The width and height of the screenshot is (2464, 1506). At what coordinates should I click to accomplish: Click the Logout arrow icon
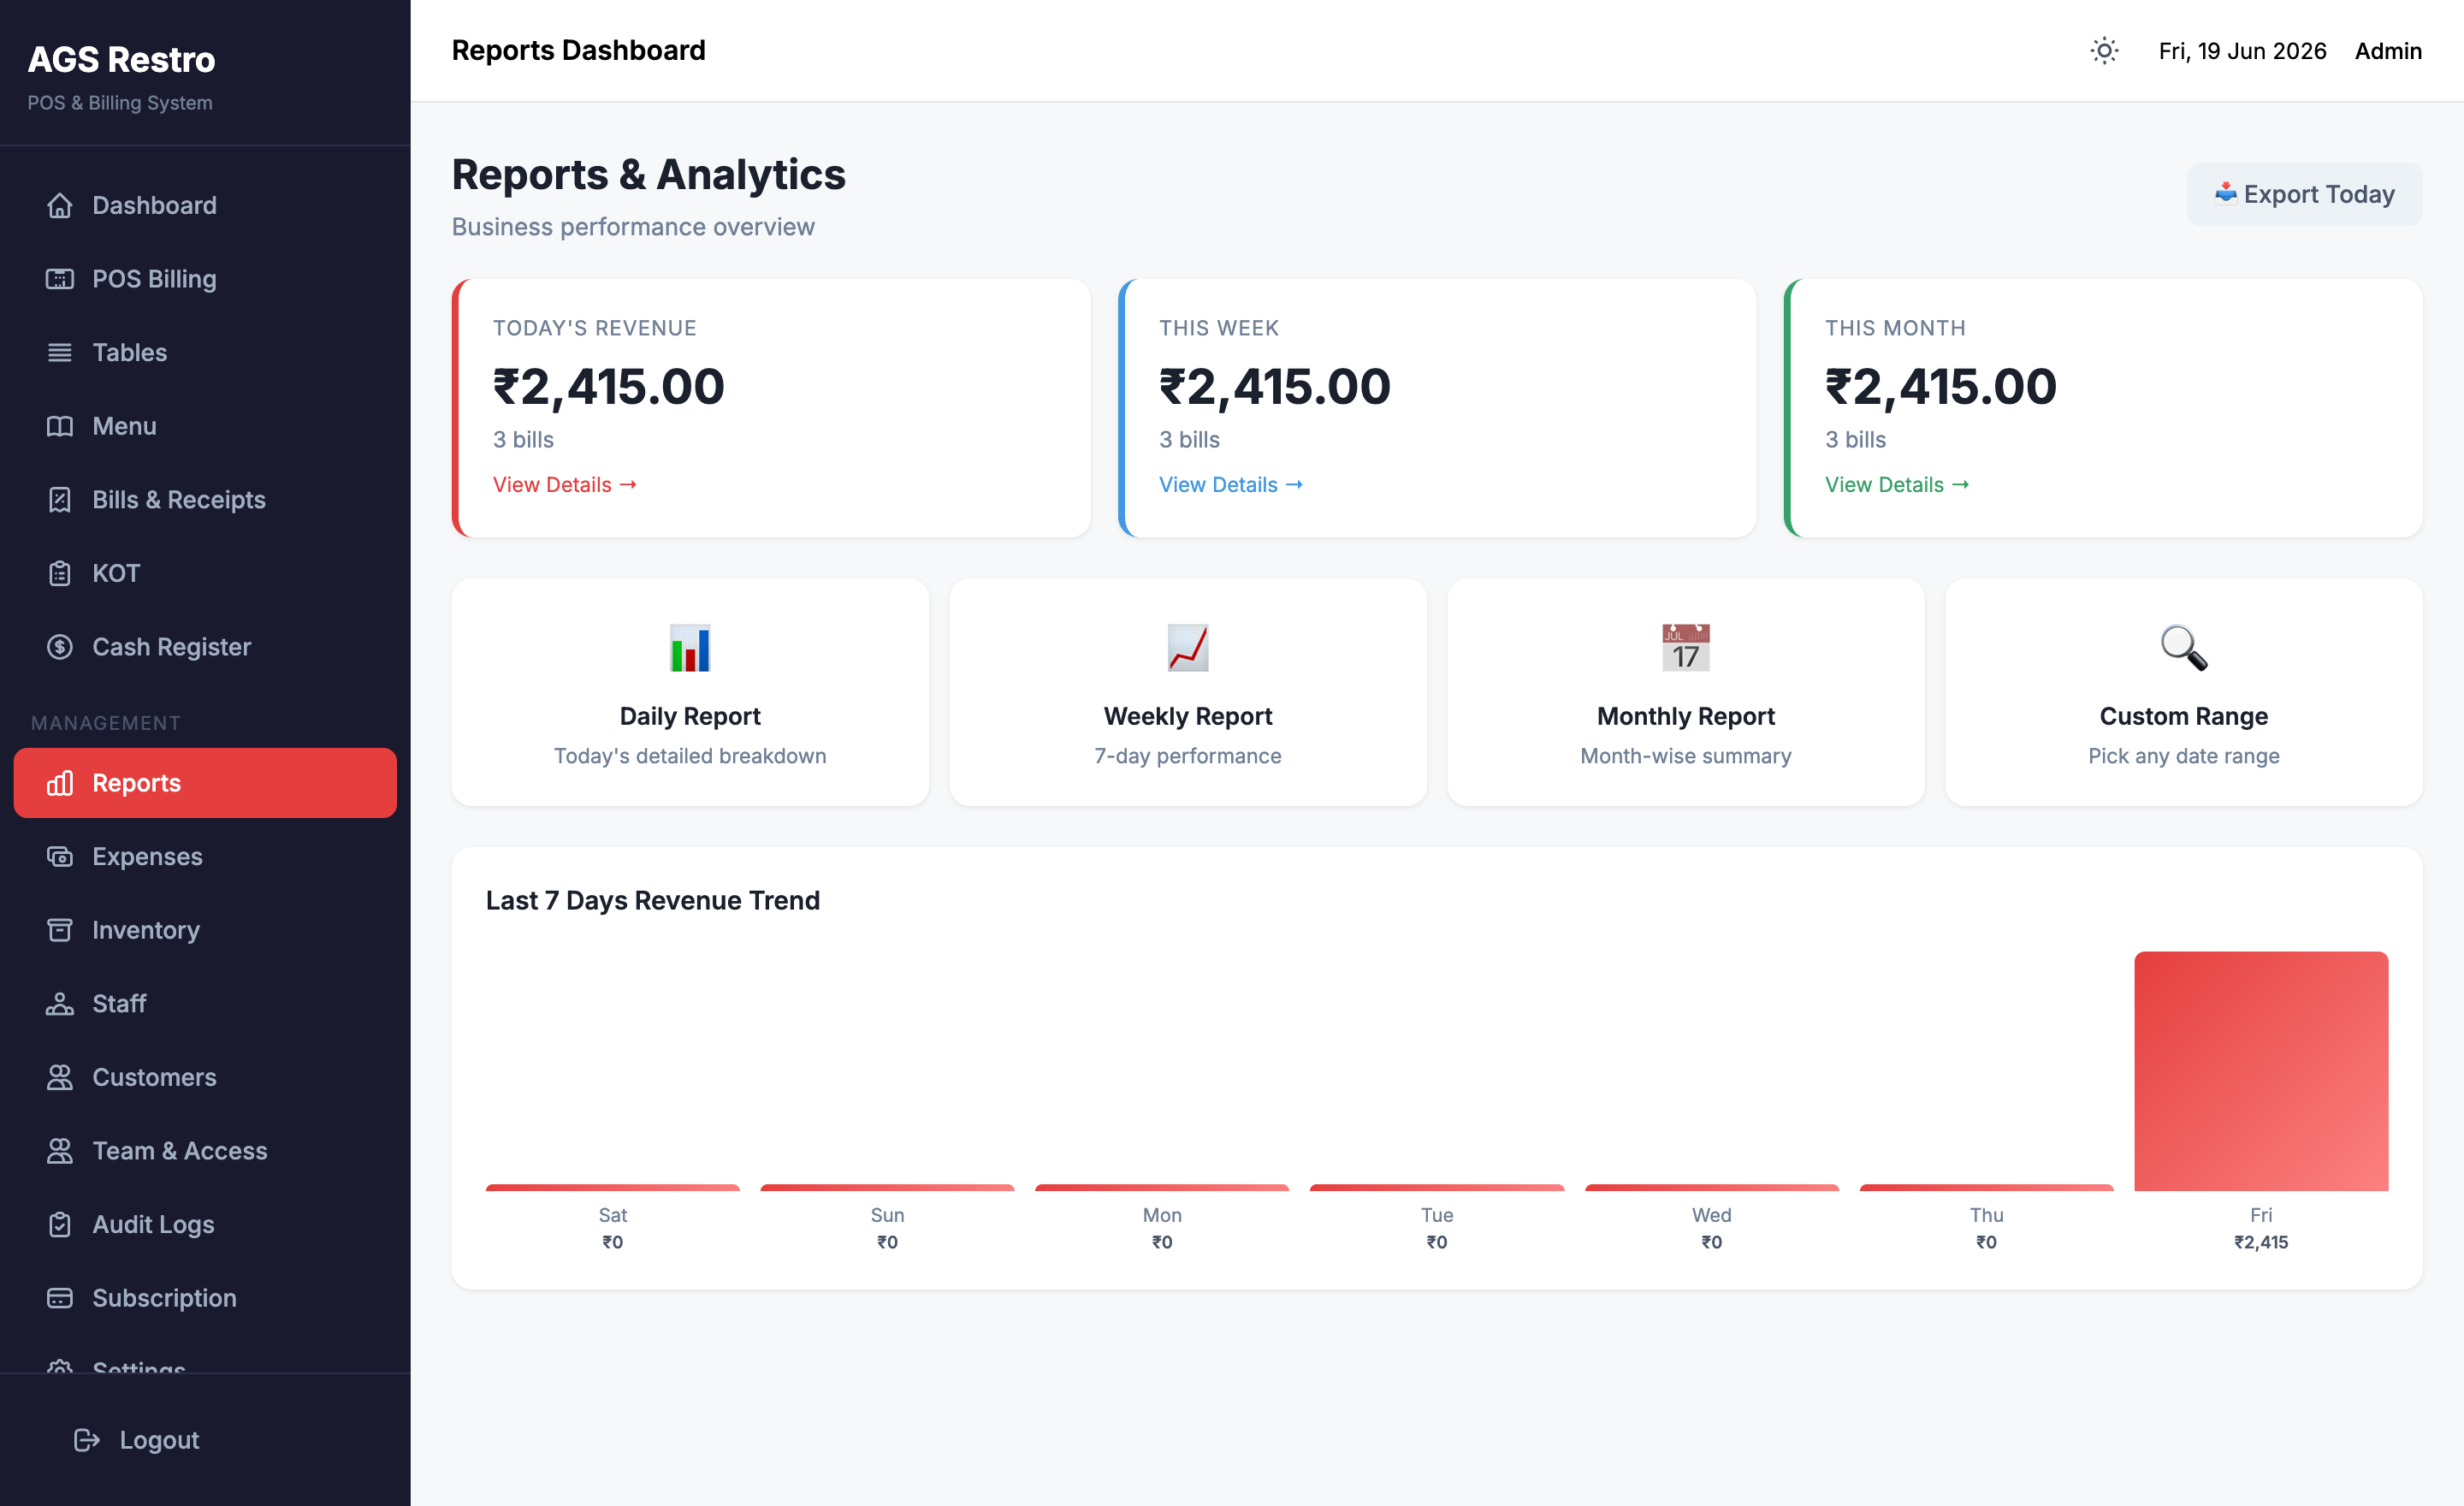tap(87, 1440)
